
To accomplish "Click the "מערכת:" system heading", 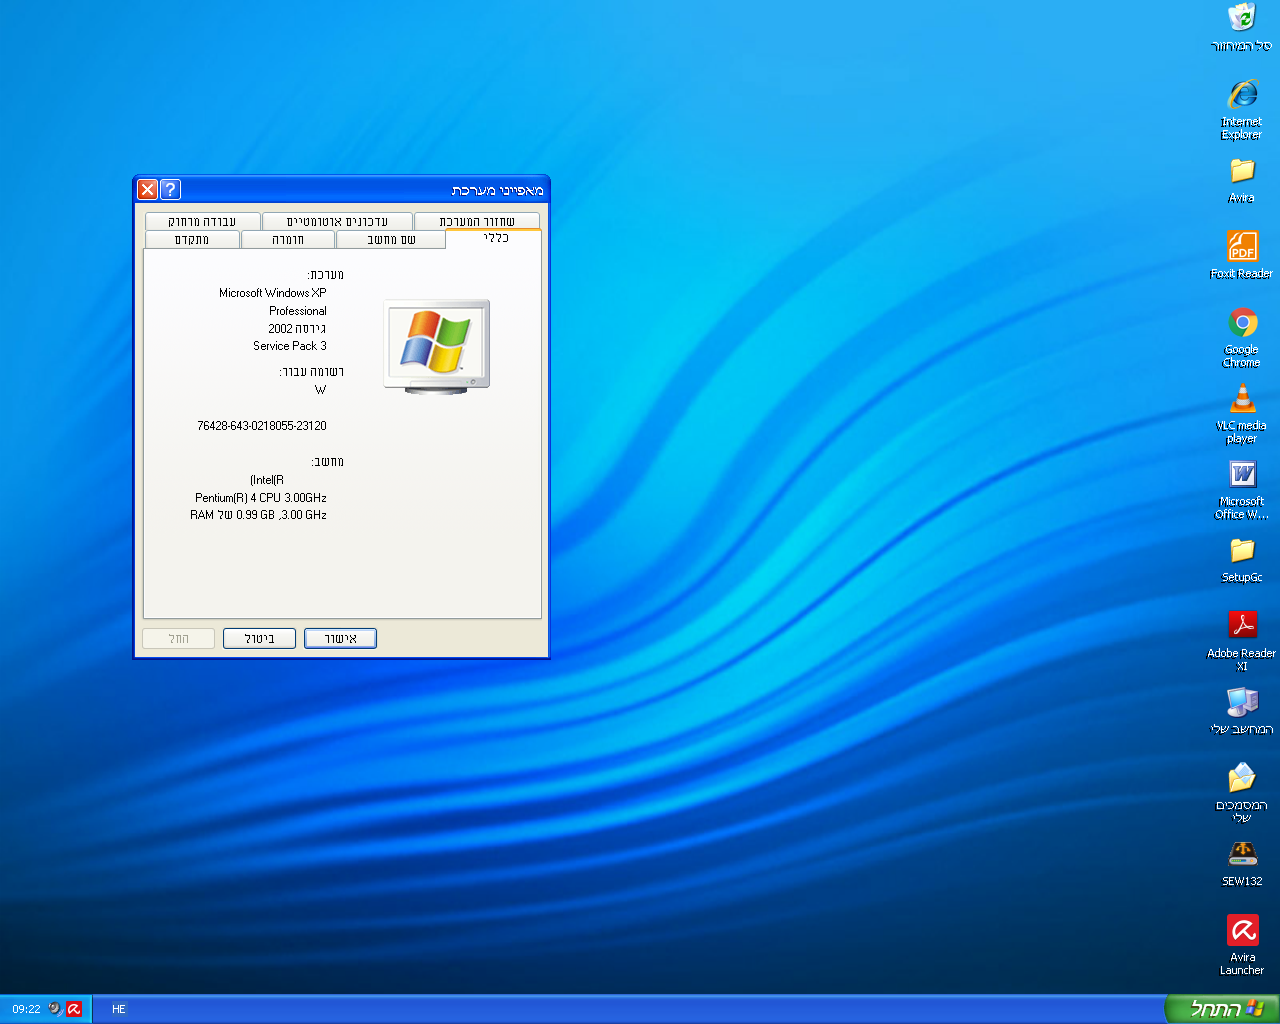I will click(326, 275).
